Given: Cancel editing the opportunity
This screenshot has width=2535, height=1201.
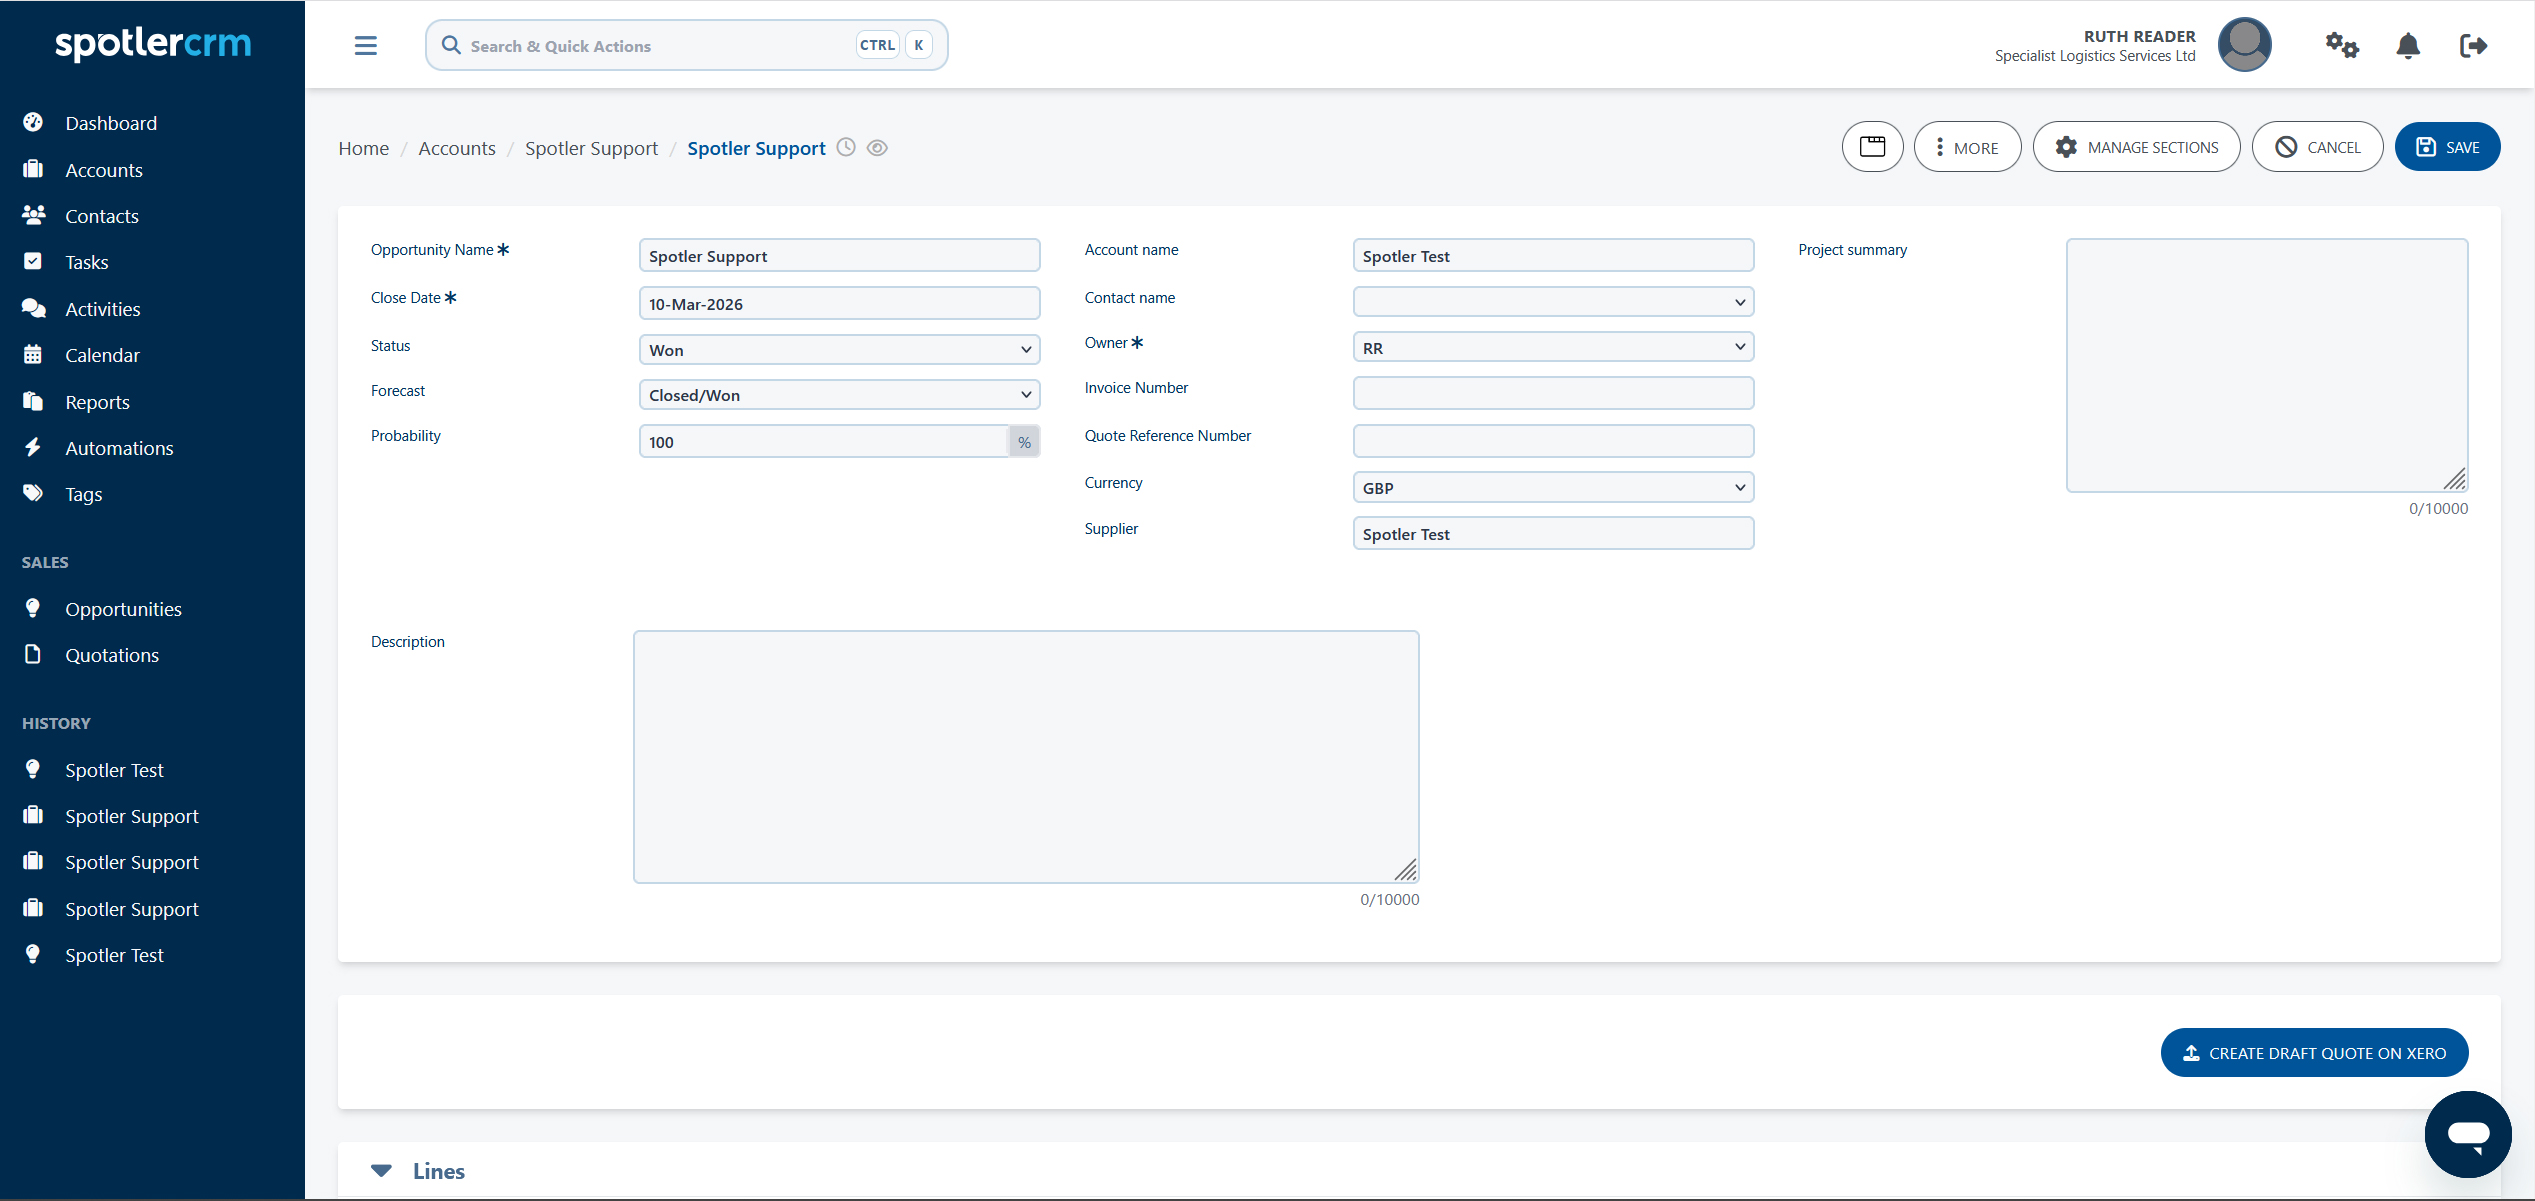Looking at the screenshot, I should click(2317, 147).
